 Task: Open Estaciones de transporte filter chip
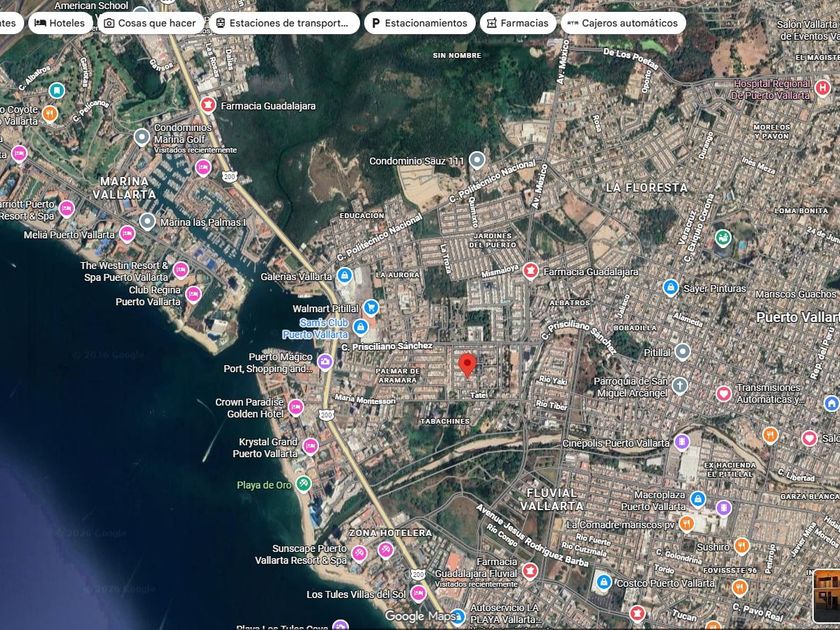(284, 23)
